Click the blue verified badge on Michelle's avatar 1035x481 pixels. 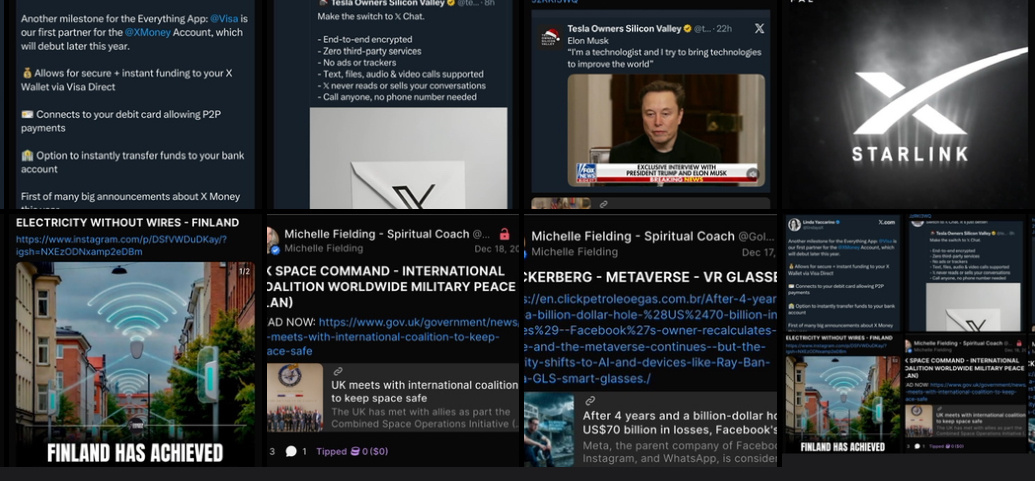[275, 250]
